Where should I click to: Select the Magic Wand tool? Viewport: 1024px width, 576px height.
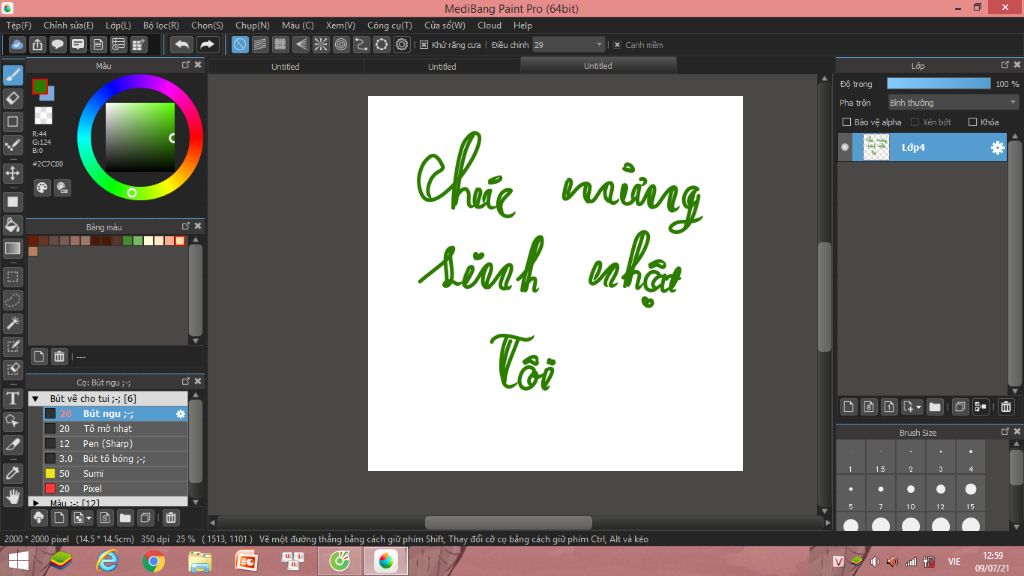point(13,323)
